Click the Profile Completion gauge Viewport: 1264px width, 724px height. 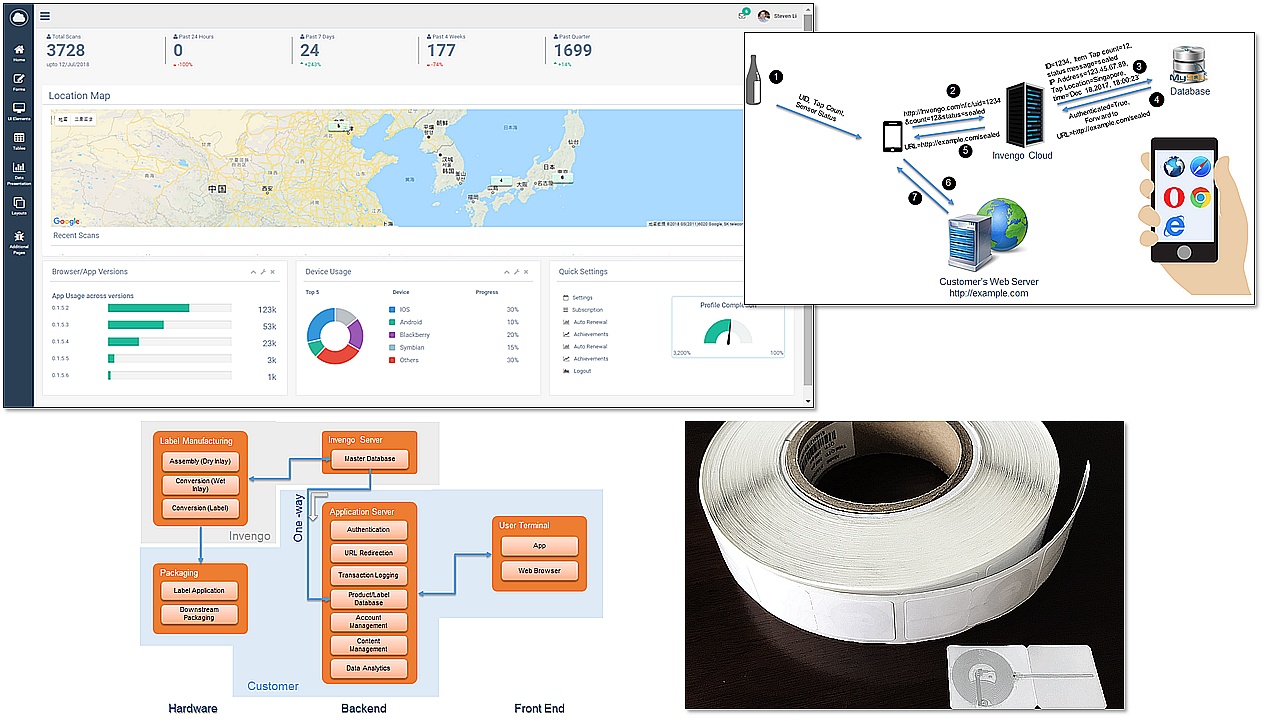point(726,332)
